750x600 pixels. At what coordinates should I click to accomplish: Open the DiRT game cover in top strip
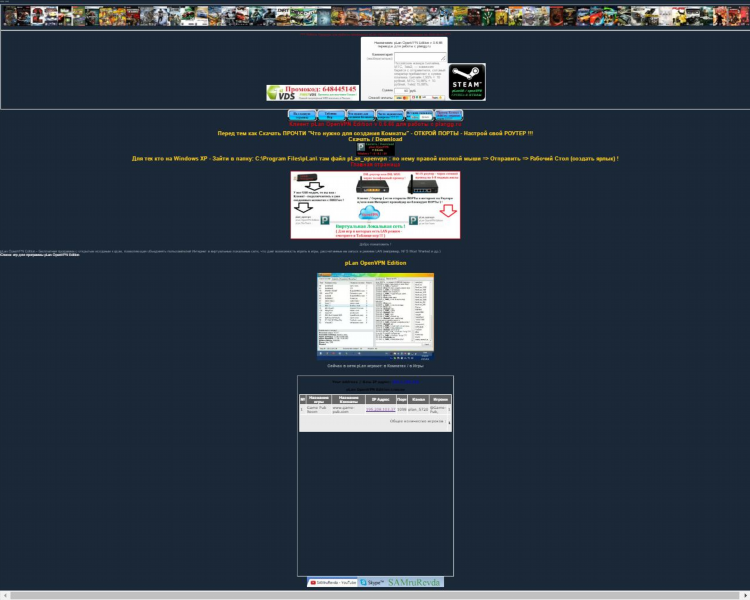pos(283,16)
